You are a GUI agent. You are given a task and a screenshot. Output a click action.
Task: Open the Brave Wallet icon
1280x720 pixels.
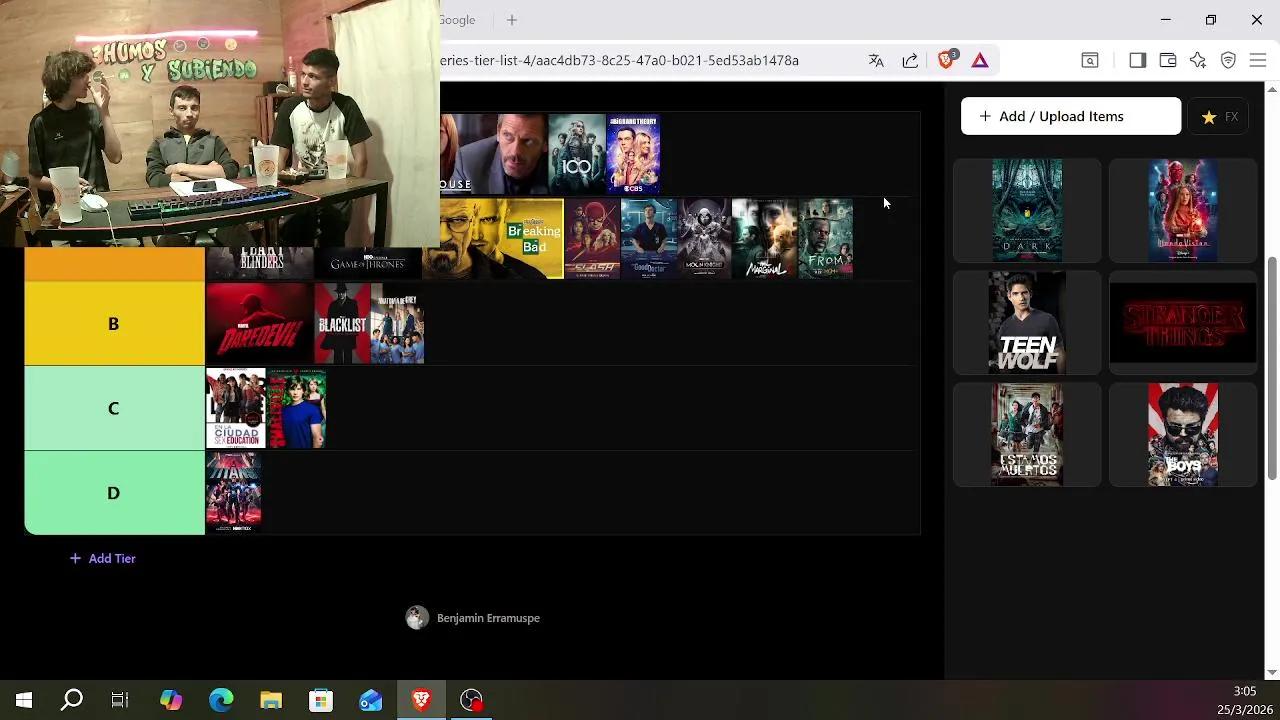[1167, 61]
